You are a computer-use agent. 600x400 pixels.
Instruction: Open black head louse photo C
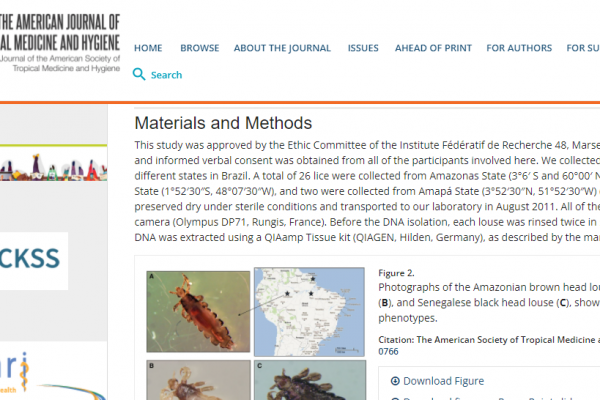(310, 380)
